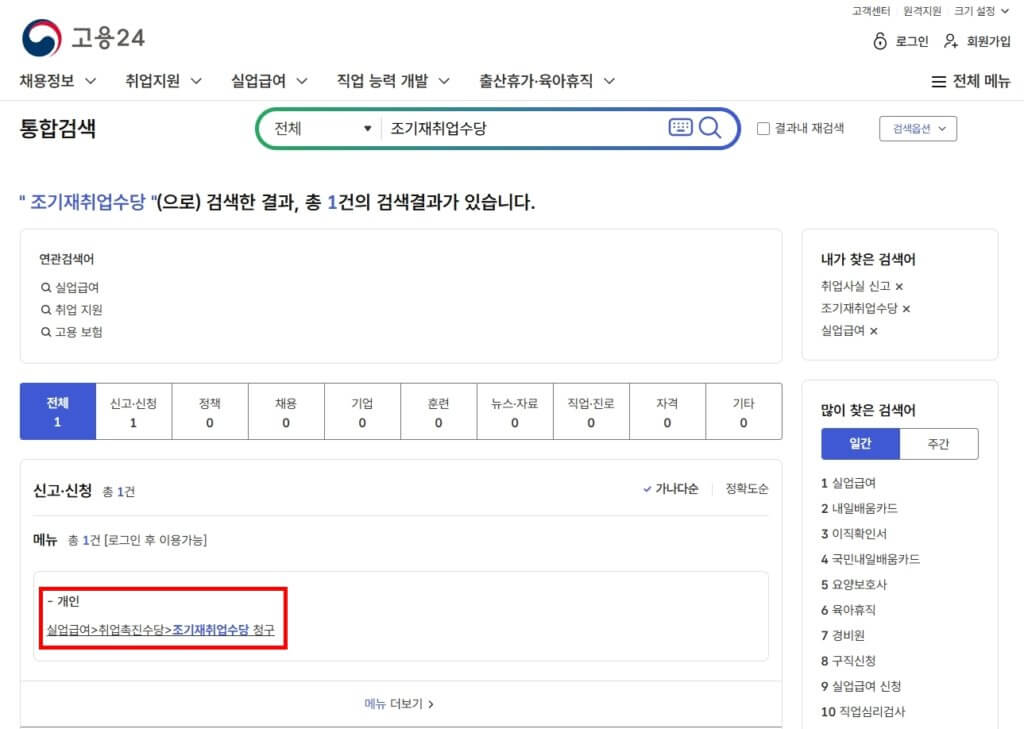The image size is (1024, 729).
Task: Click the 회원가입 person icon
Action: pos(951,41)
